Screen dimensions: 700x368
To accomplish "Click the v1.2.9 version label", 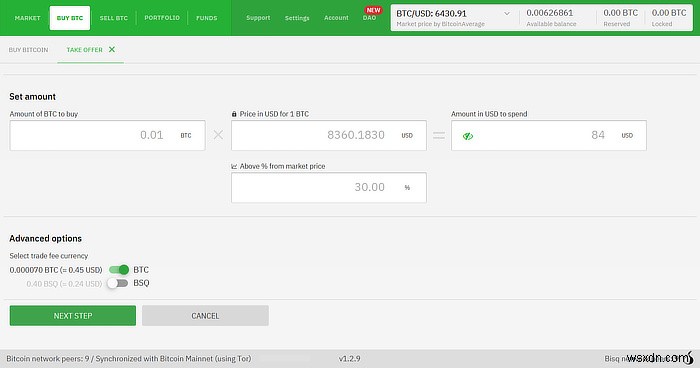I will click(x=349, y=359).
